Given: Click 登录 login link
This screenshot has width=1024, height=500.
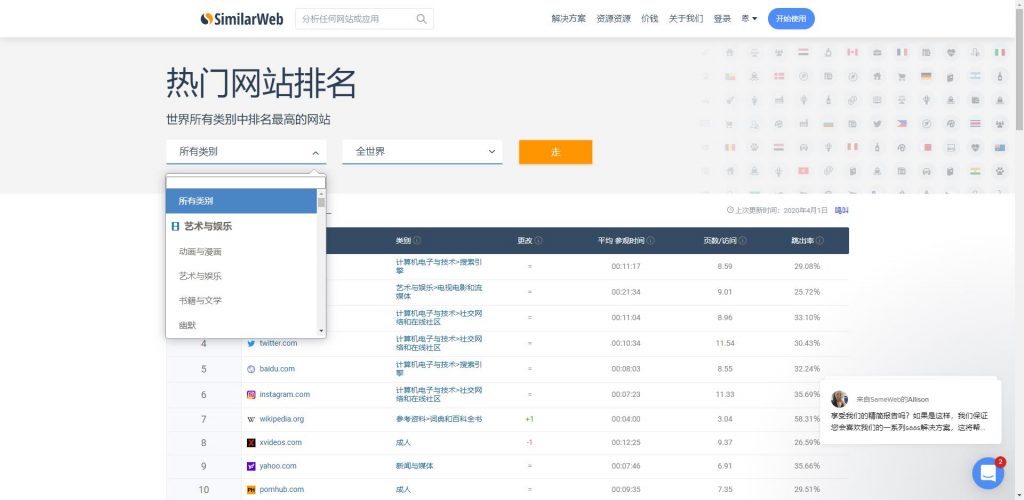Looking at the screenshot, I should coord(722,19).
